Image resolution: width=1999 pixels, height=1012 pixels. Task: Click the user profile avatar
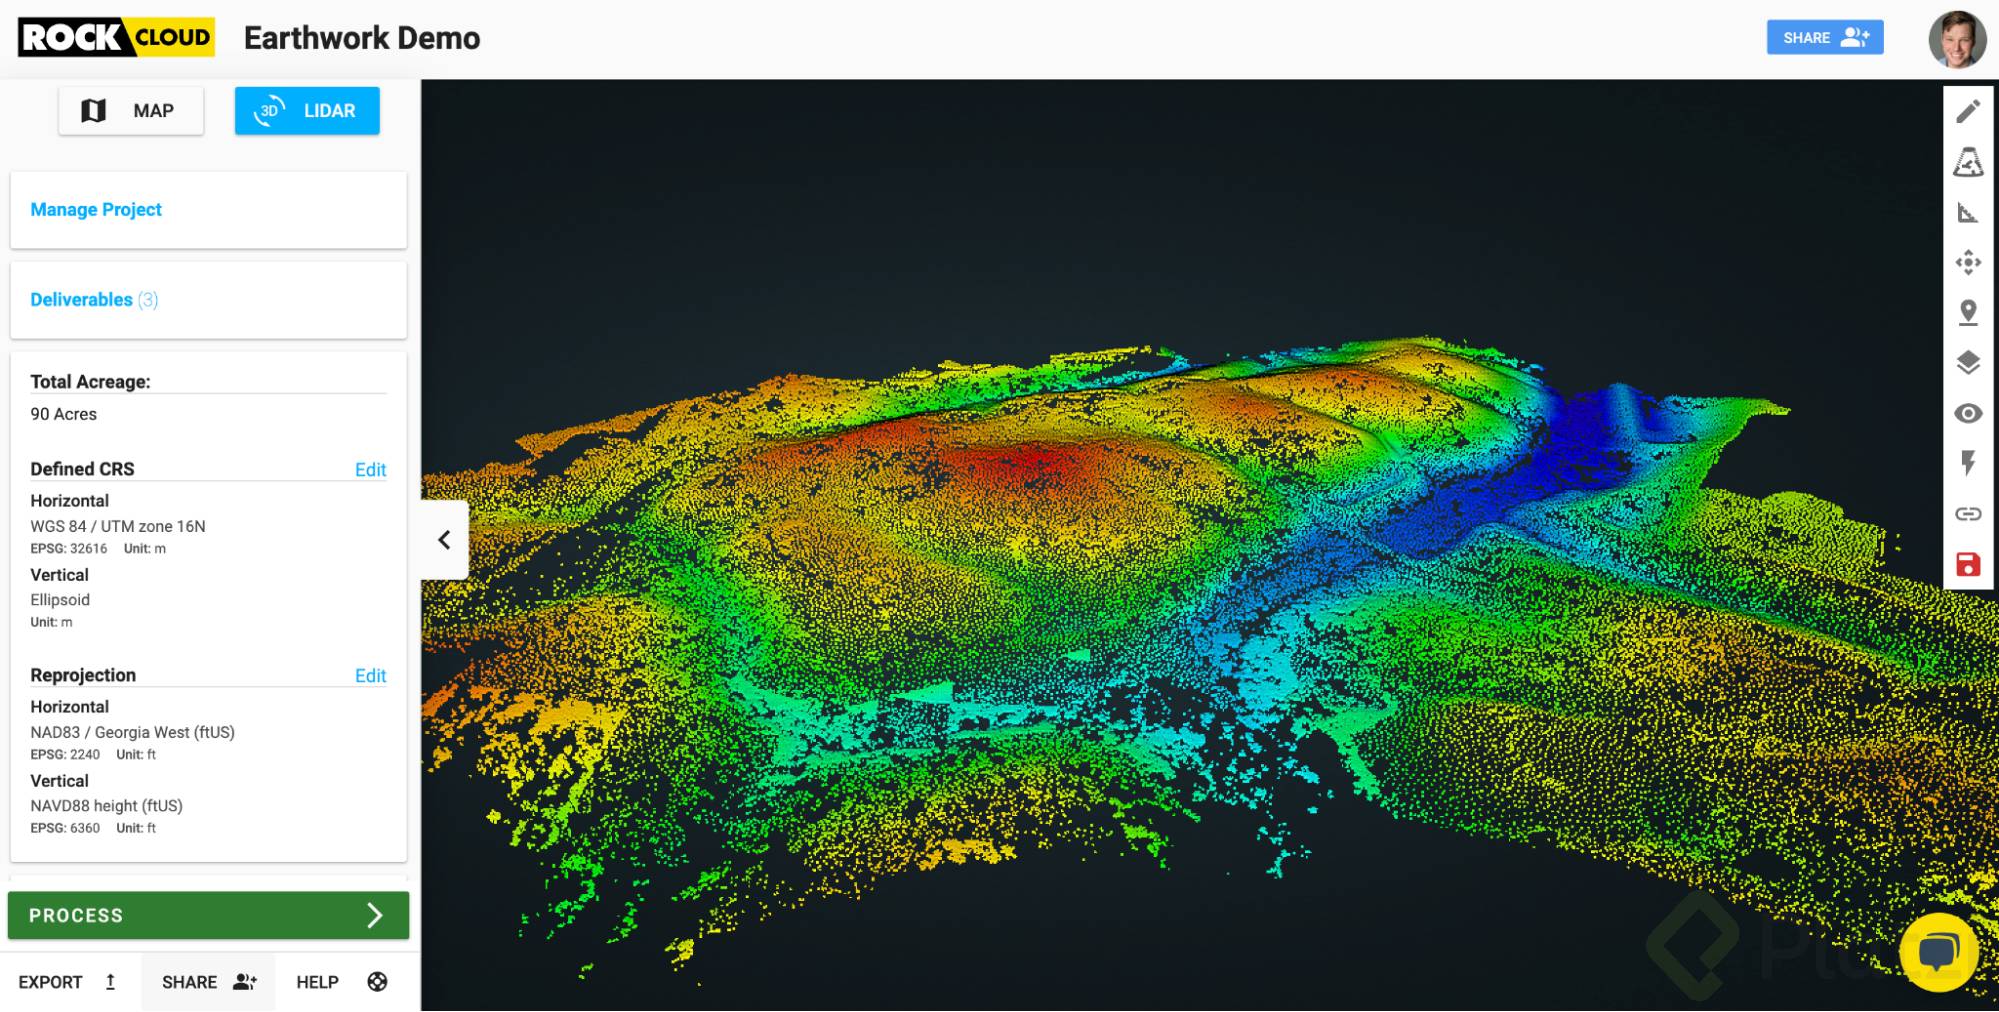(x=1957, y=39)
